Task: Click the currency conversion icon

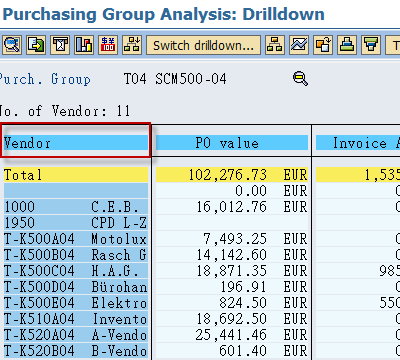Action: tap(108, 45)
